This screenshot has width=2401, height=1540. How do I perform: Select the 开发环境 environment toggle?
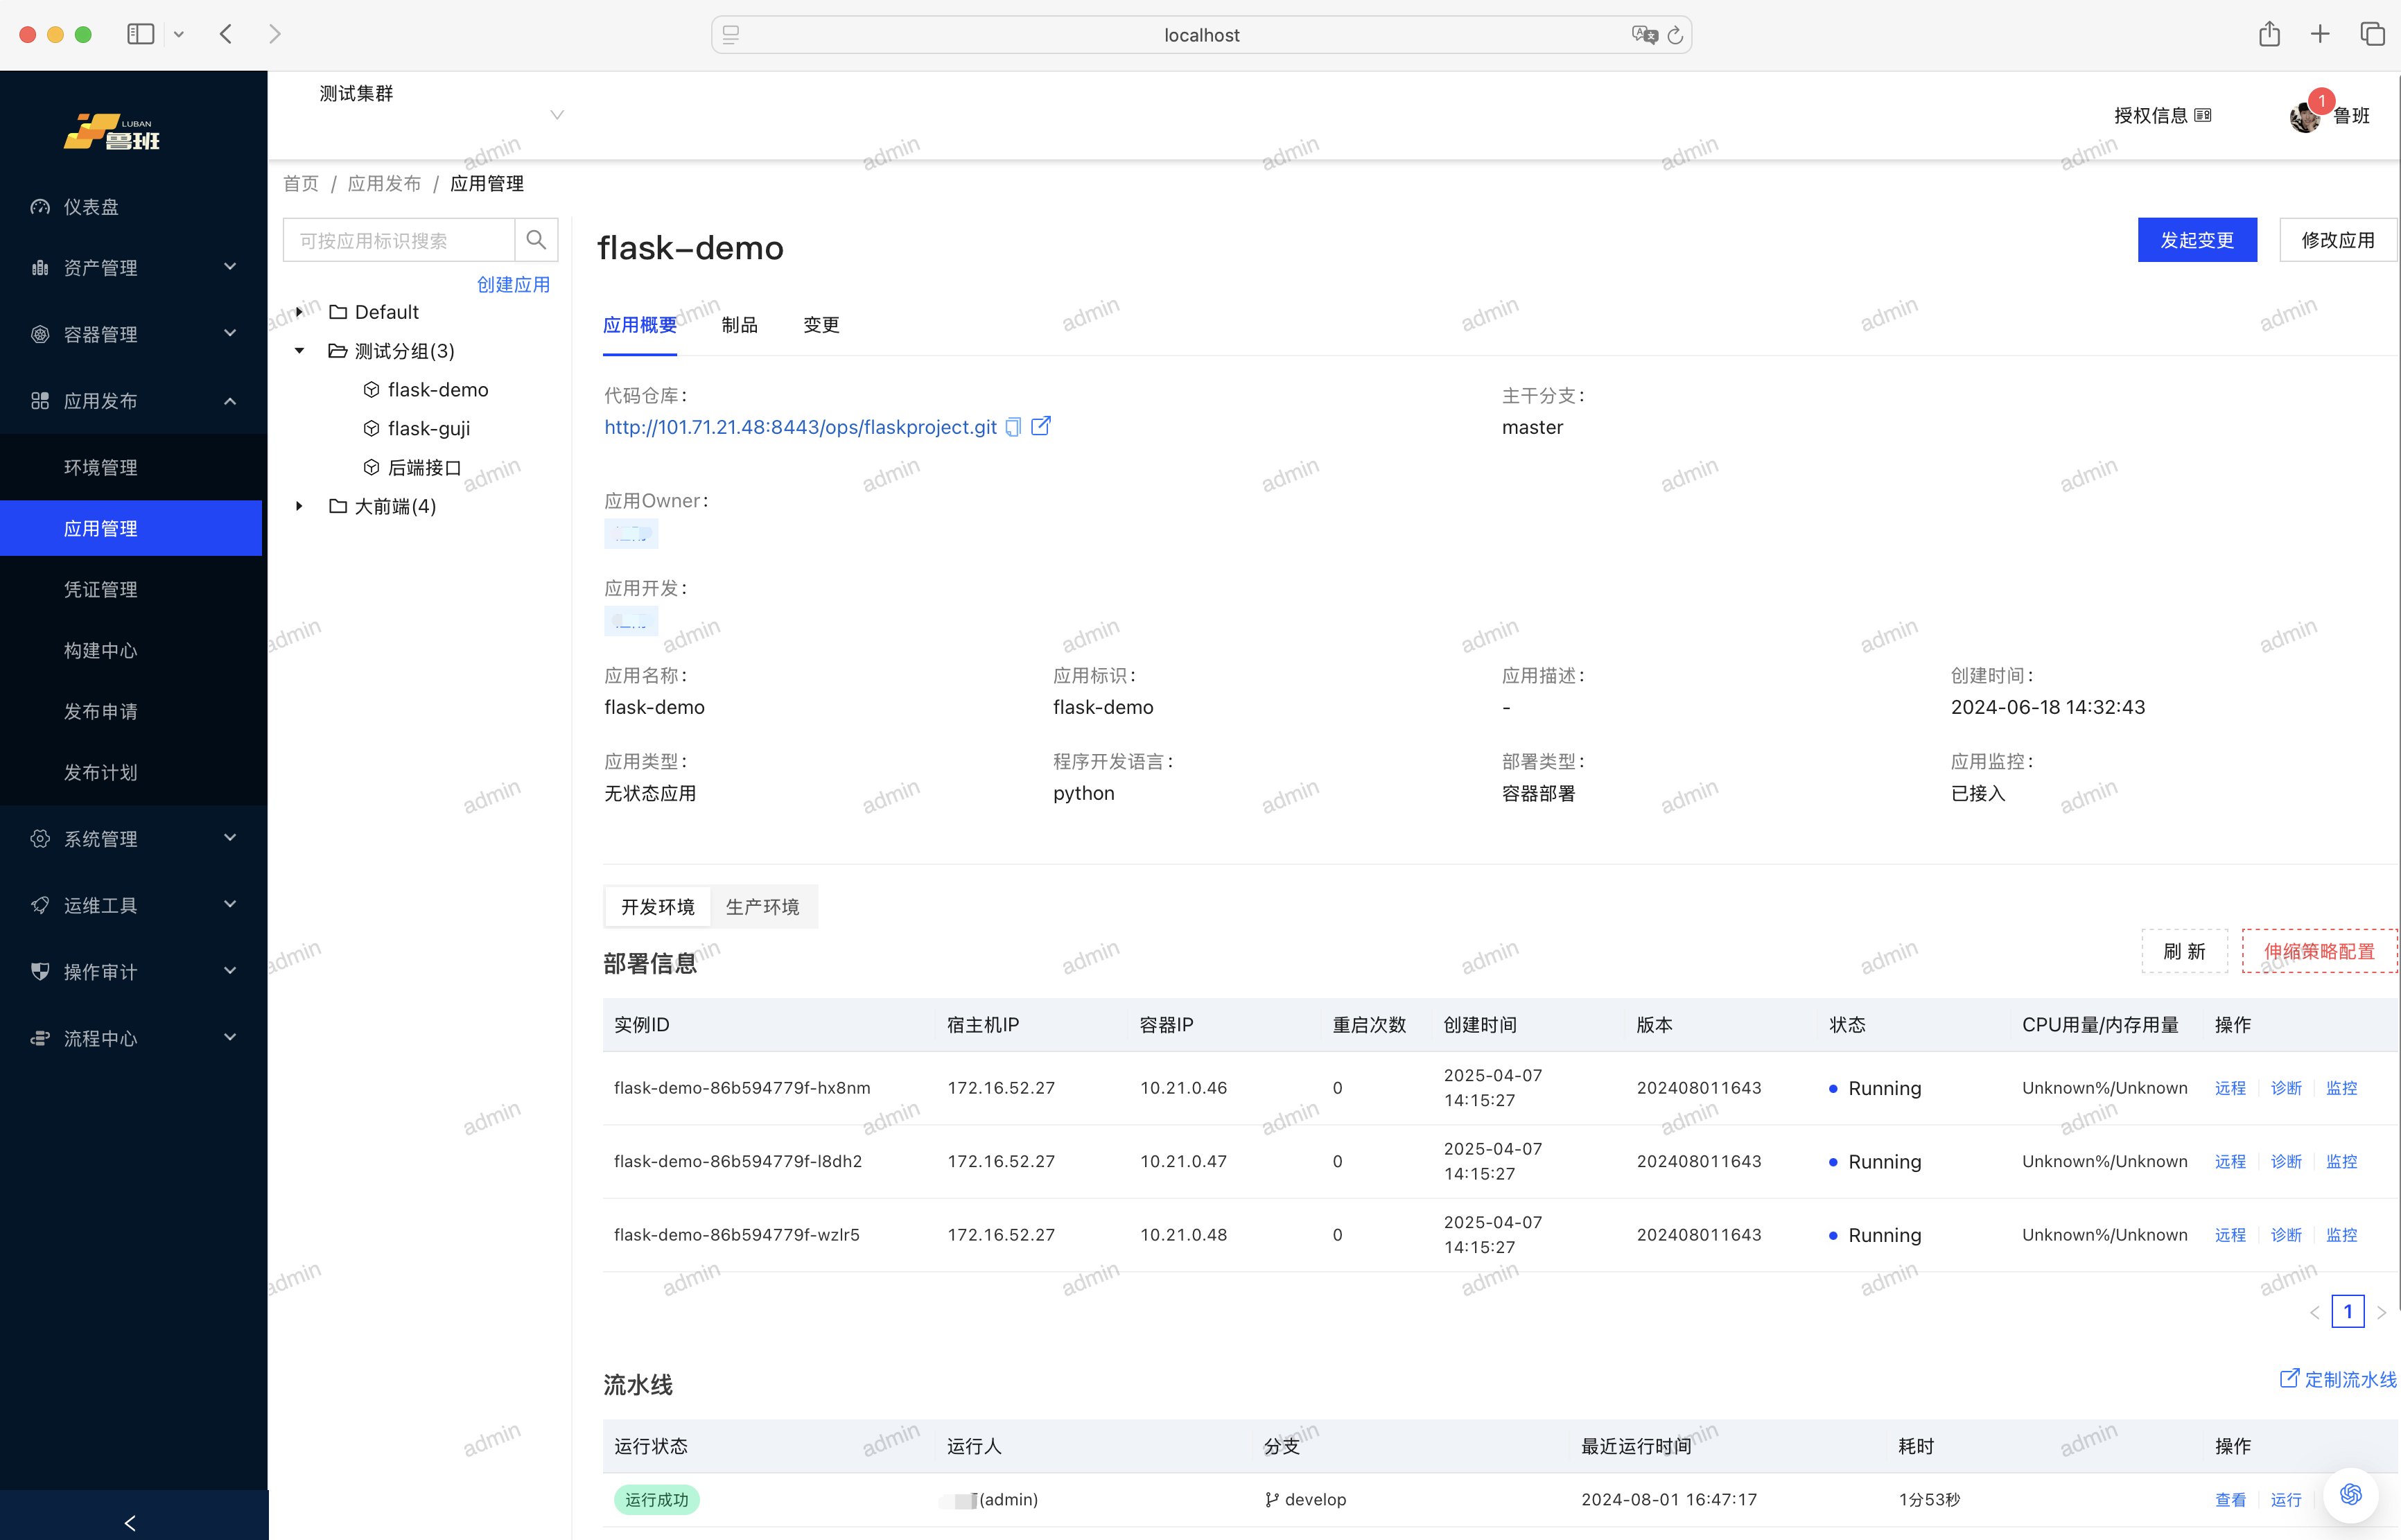coord(657,906)
